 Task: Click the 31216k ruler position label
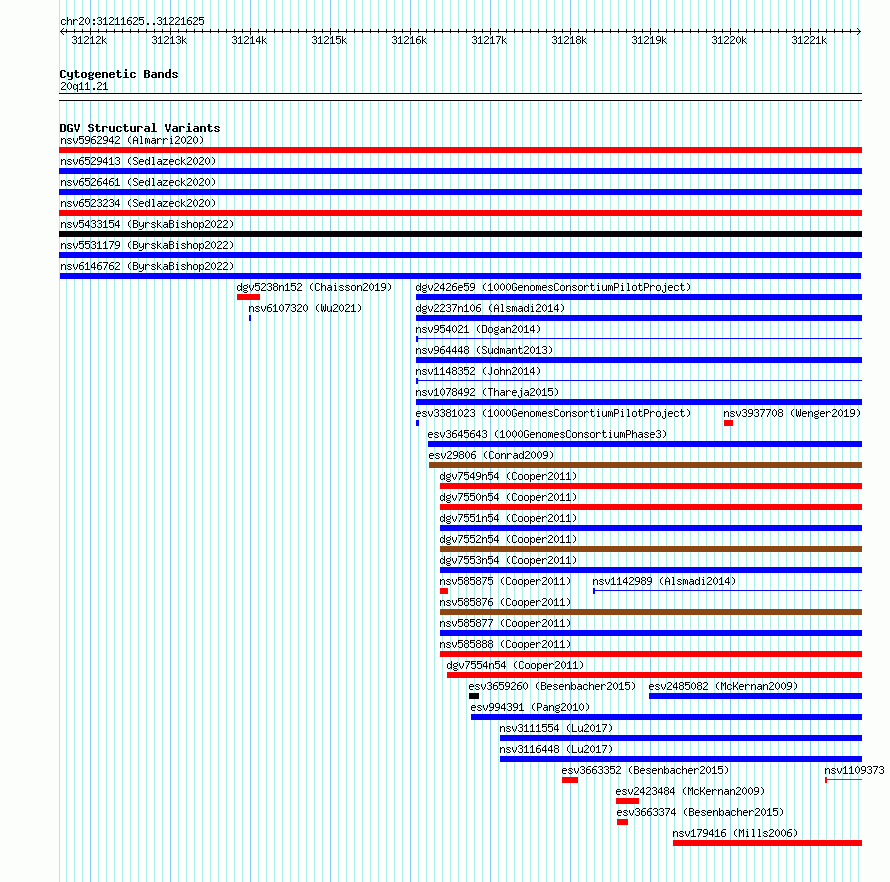(409, 41)
